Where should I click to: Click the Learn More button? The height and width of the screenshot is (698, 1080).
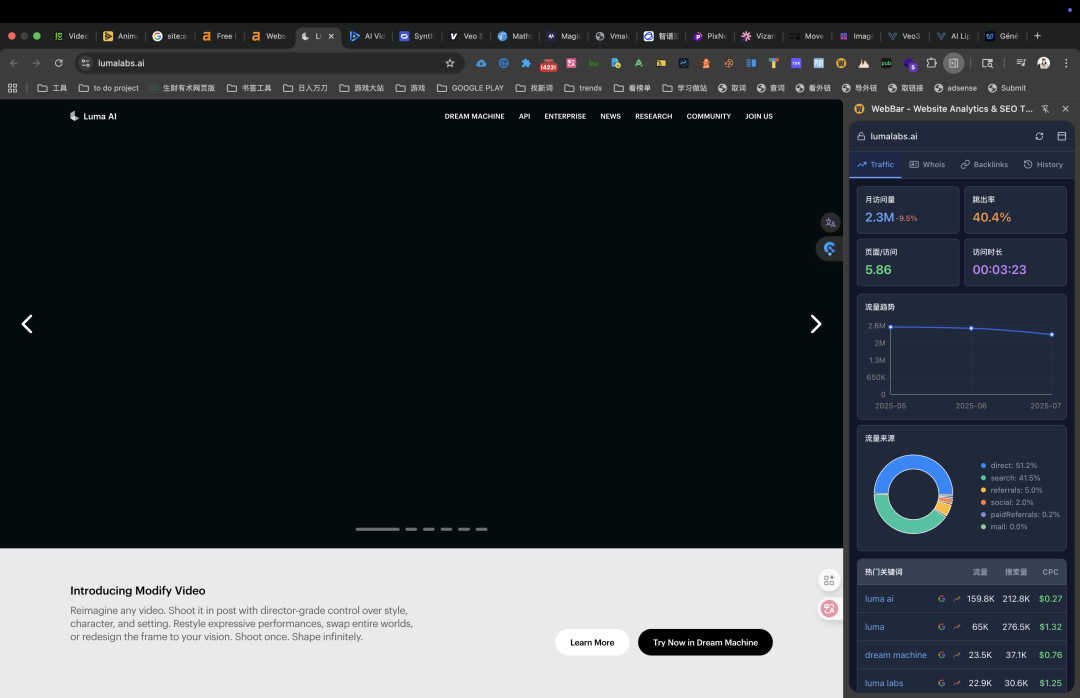(x=592, y=642)
